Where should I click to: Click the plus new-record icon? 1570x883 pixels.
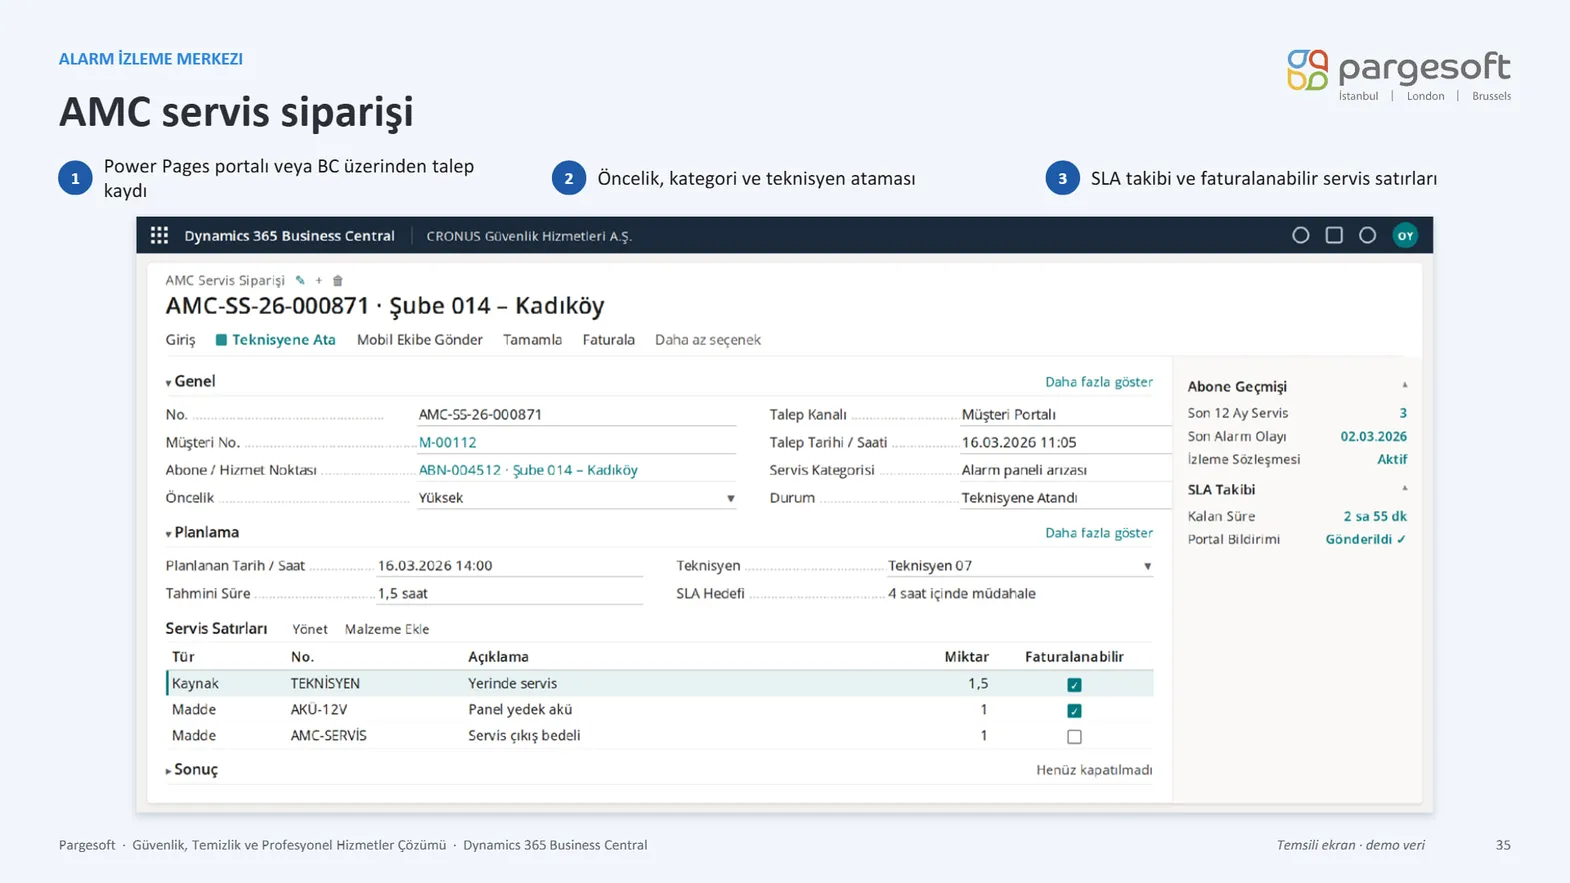point(319,281)
